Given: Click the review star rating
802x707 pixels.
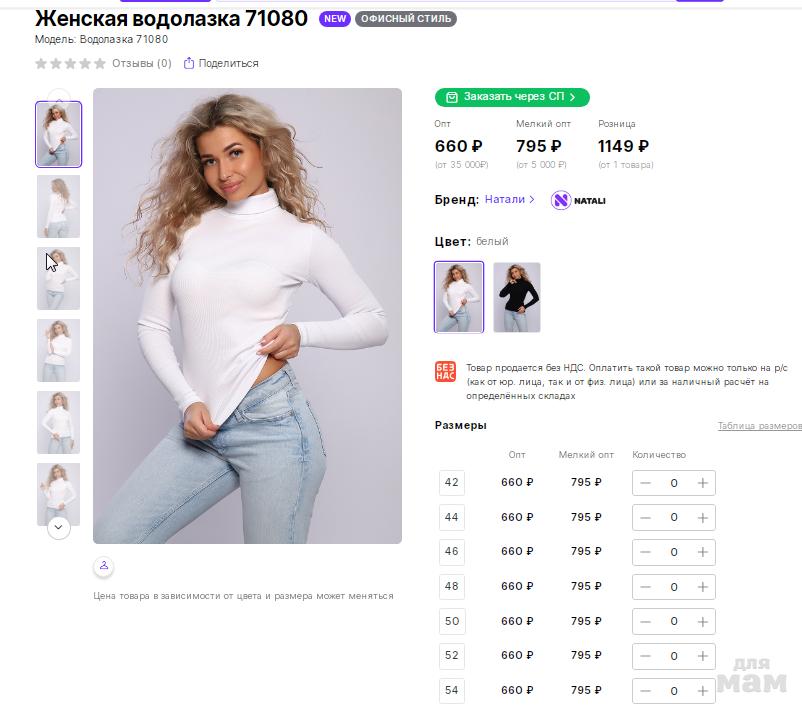Looking at the screenshot, I should point(70,63).
